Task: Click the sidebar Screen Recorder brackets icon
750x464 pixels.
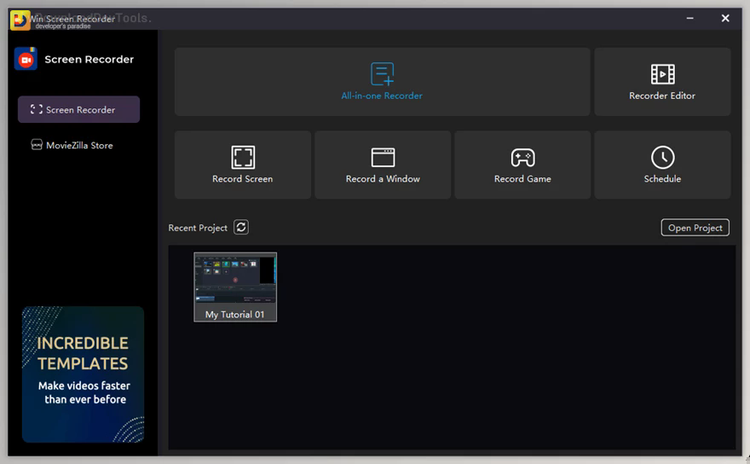Action: point(36,109)
